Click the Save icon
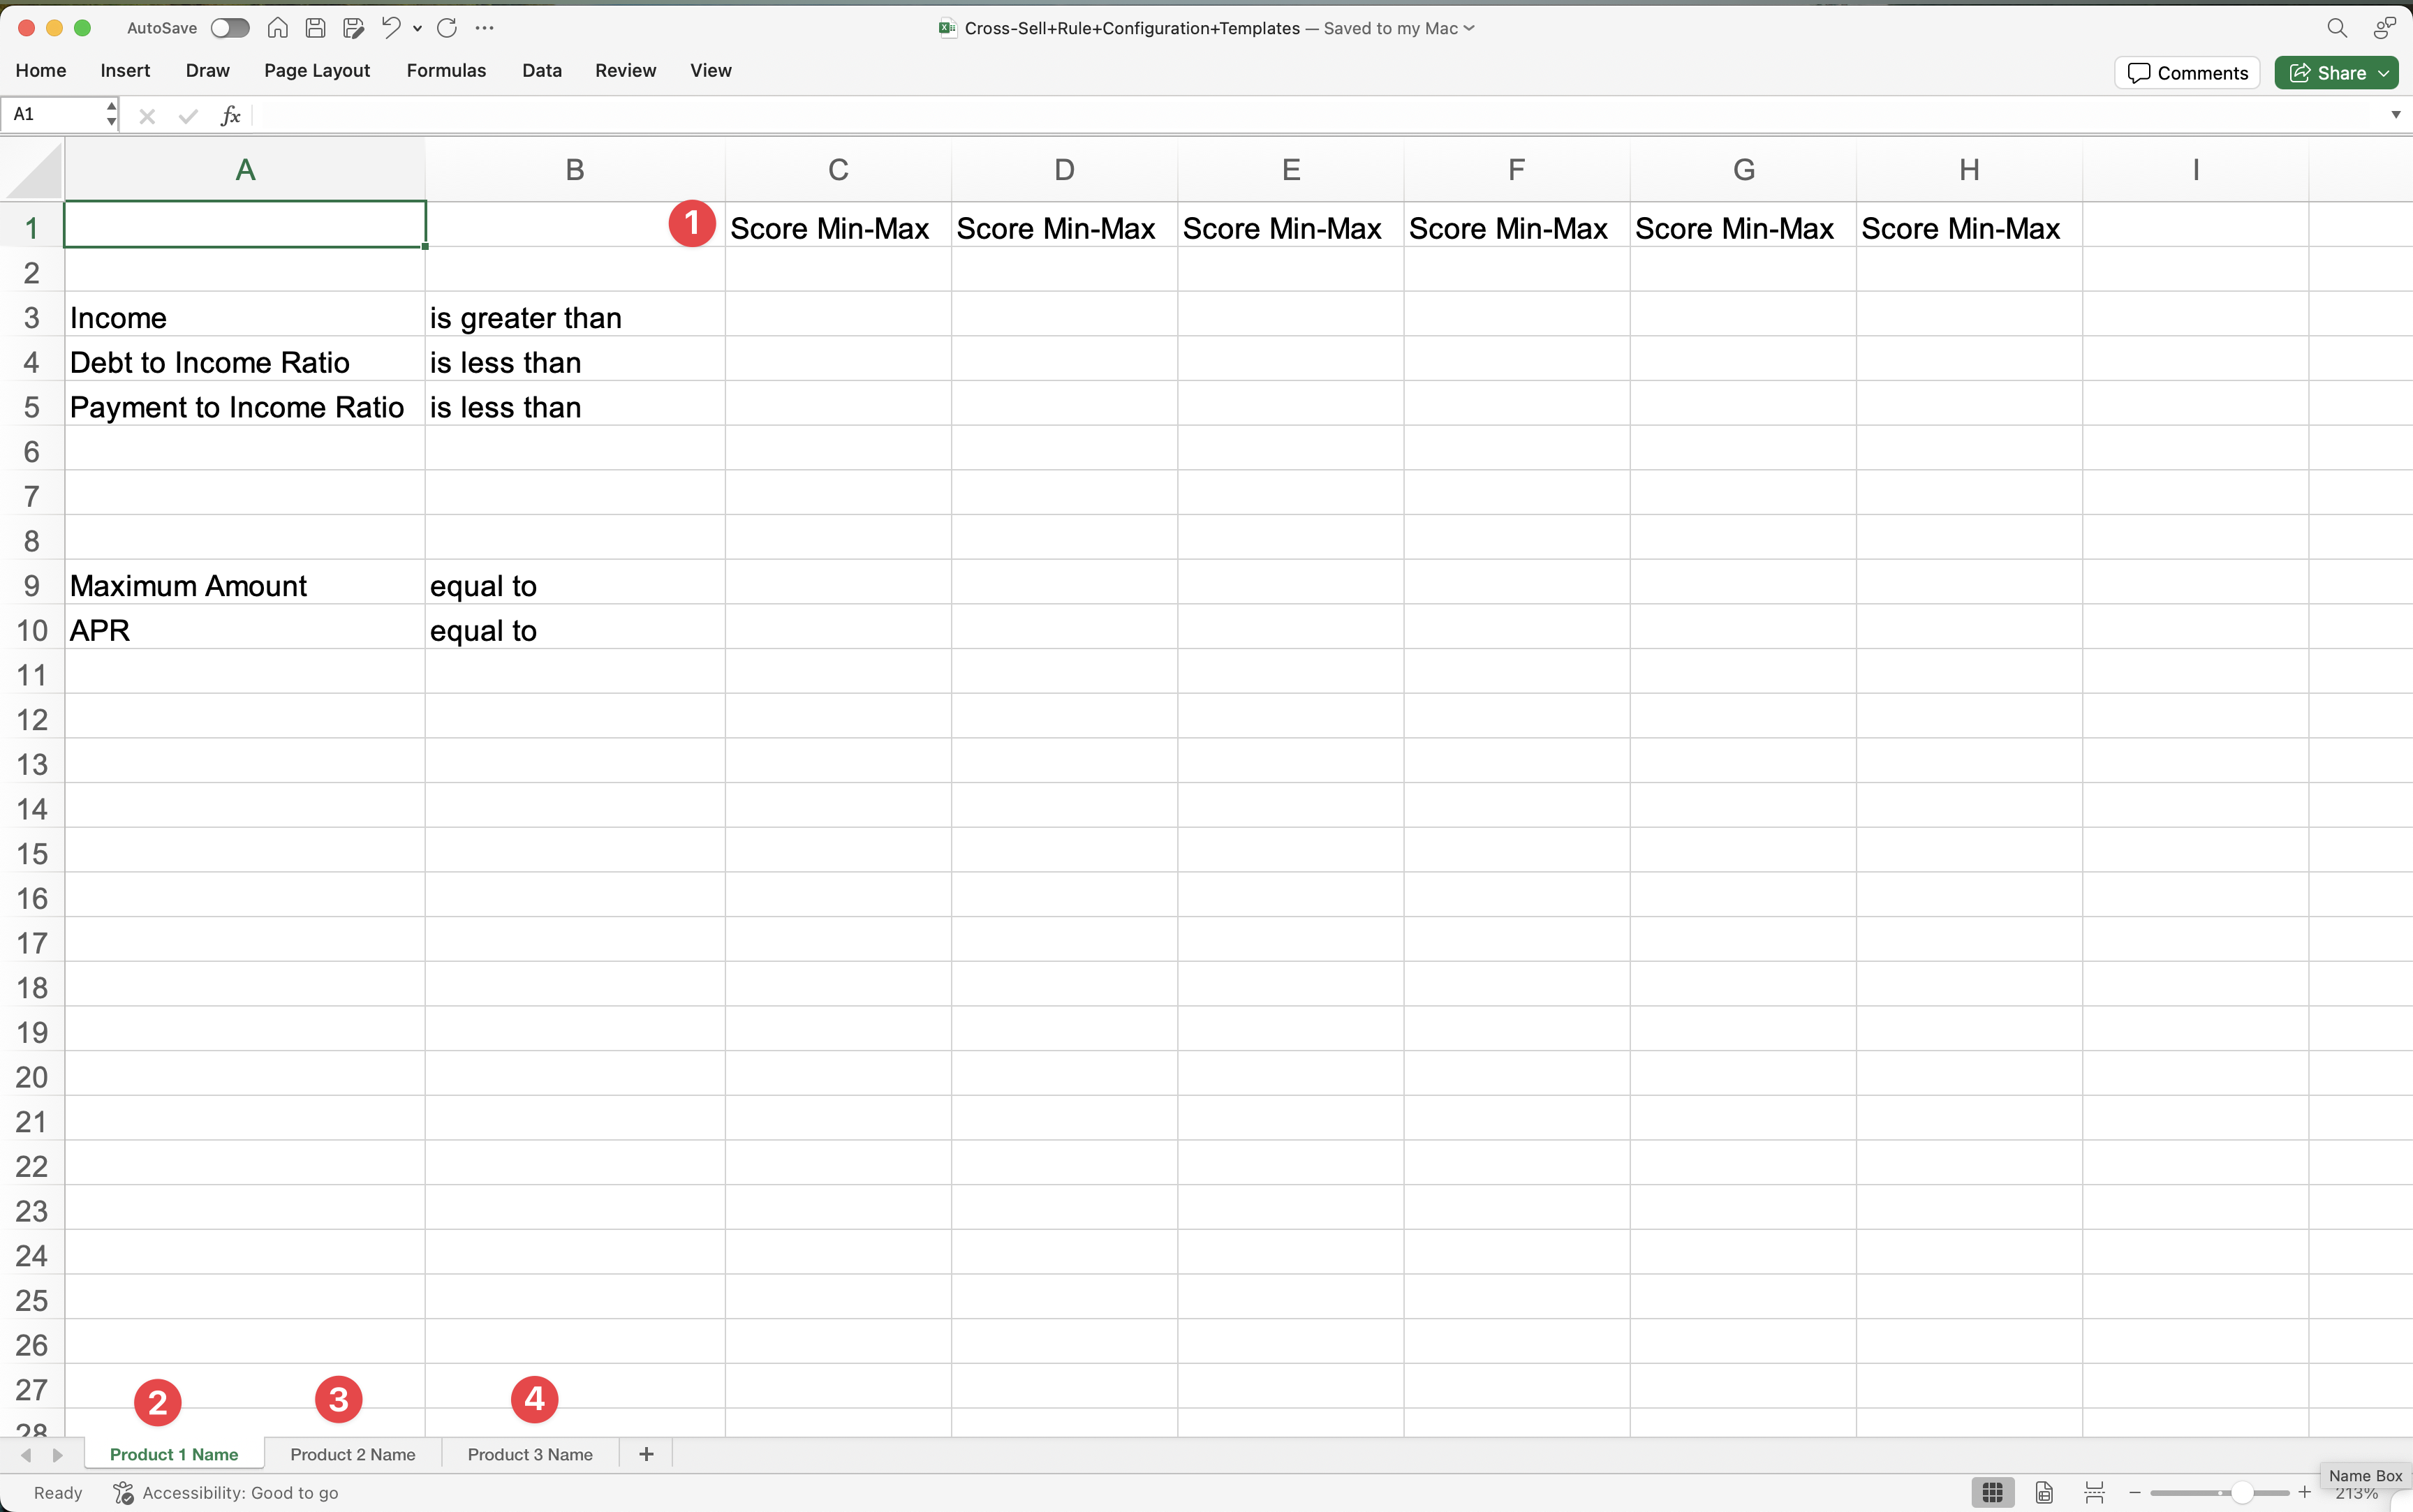This screenshot has height=1512, width=2413. 315,28
